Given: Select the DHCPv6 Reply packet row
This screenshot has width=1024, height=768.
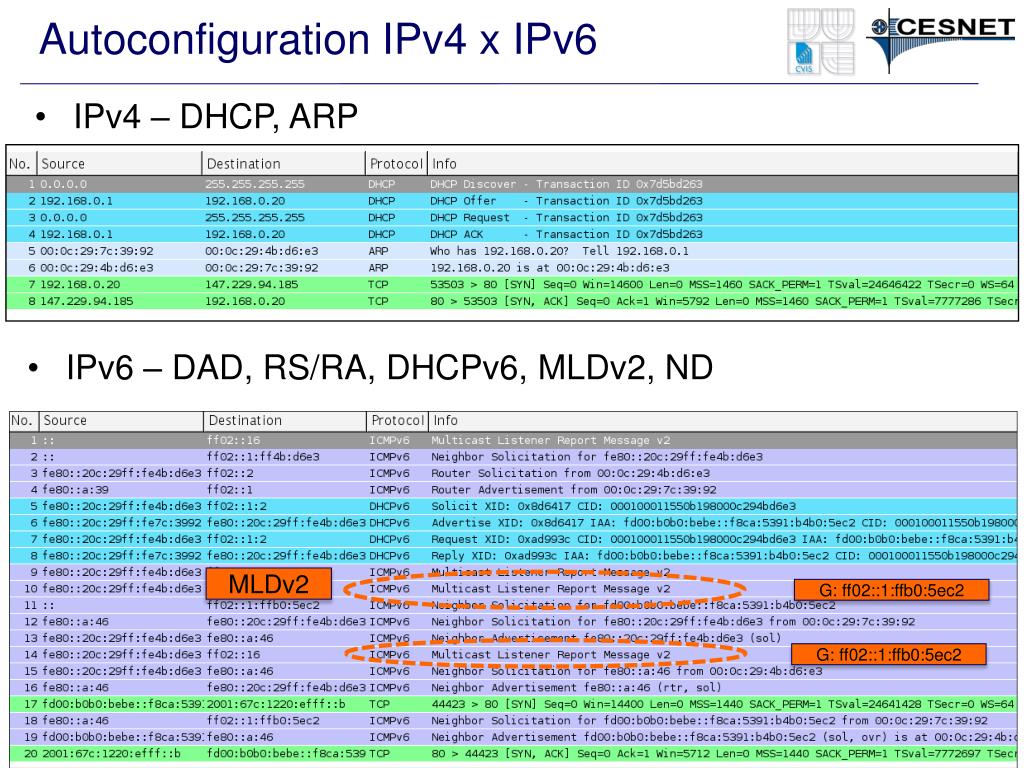Looking at the screenshot, I should (x=513, y=556).
